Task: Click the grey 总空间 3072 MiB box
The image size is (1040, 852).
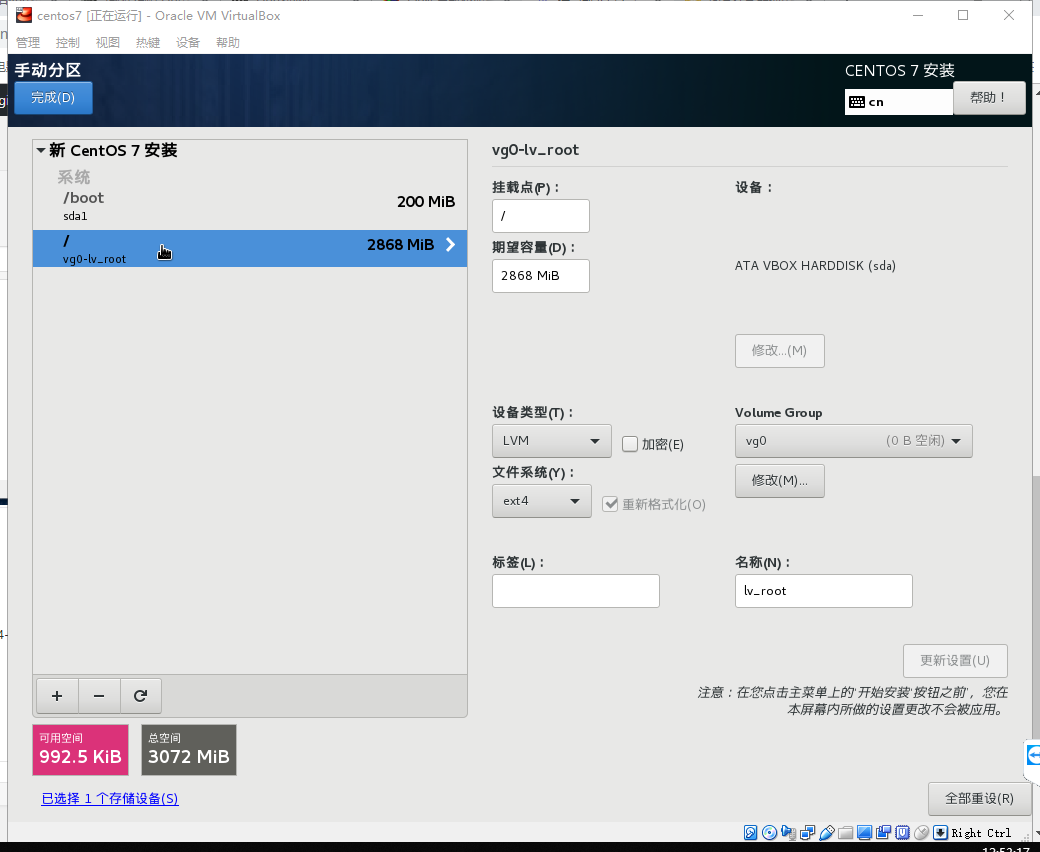Action: 189,750
